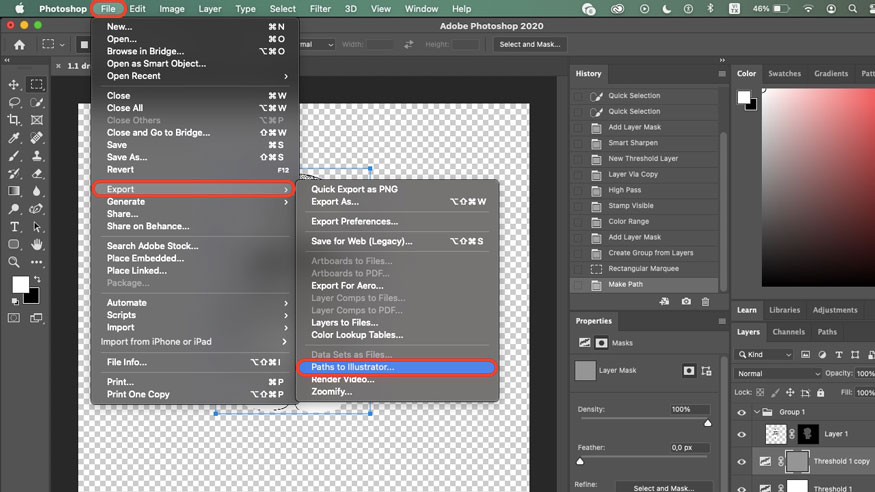This screenshot has height=492, width=875.
Task: Select the Color Range history state
Action: (x=628, y=222)
